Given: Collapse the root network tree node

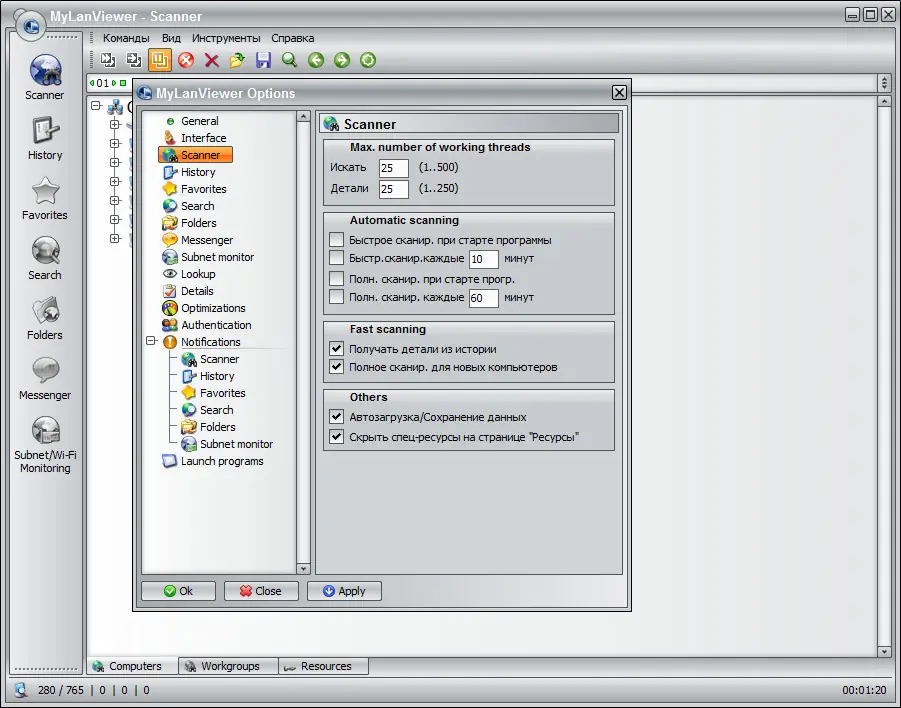Looking at the screenshot, I should coord(96,106).
